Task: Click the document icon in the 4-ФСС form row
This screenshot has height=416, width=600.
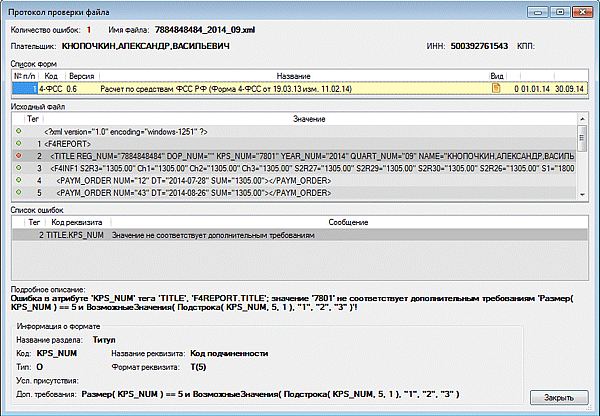Action: [494, 88]
